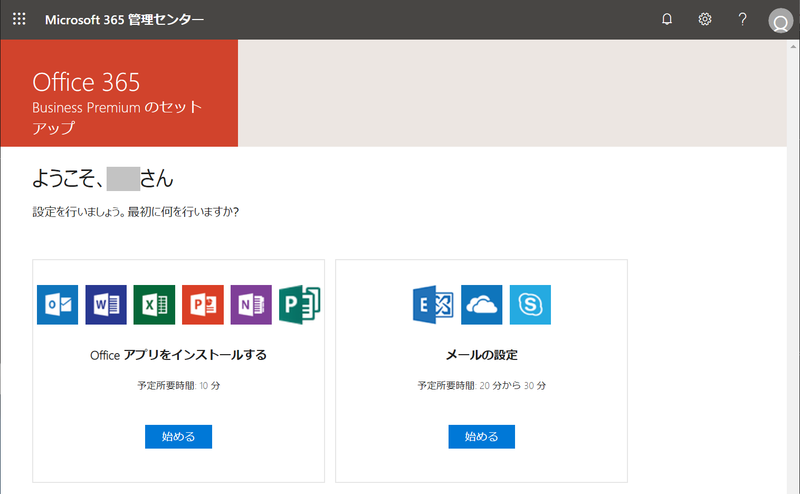Click the Excel app icon
This screenshot has height=494, width=800.
pos(155,305)
